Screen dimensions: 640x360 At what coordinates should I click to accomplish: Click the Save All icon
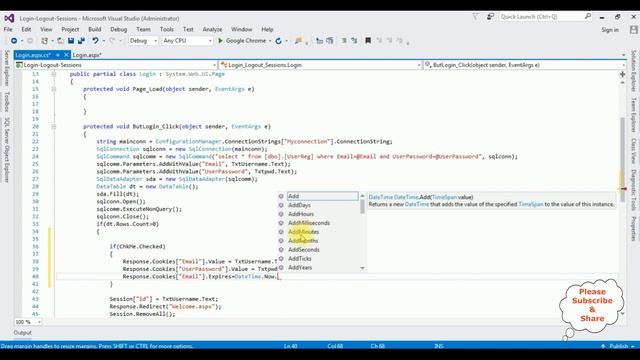point(82,41)
